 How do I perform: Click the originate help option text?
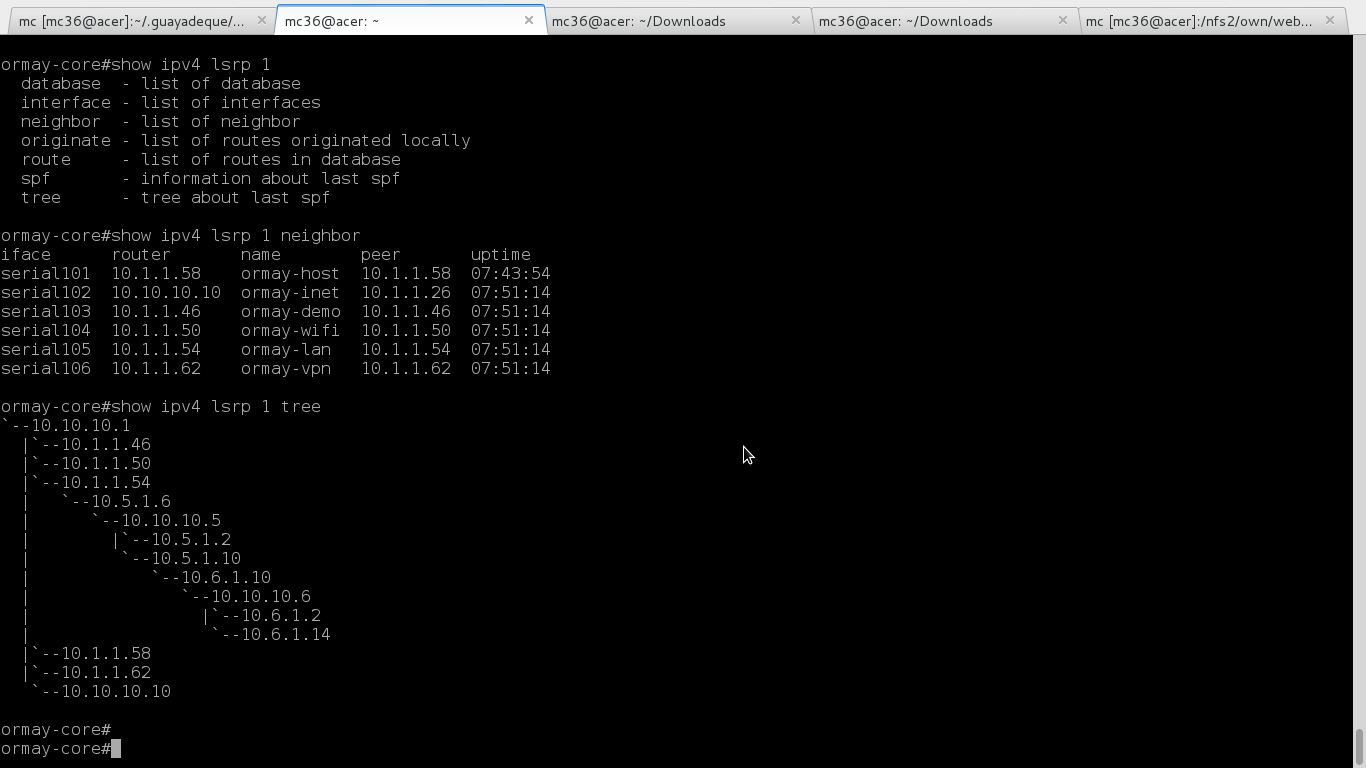[65, 141]
